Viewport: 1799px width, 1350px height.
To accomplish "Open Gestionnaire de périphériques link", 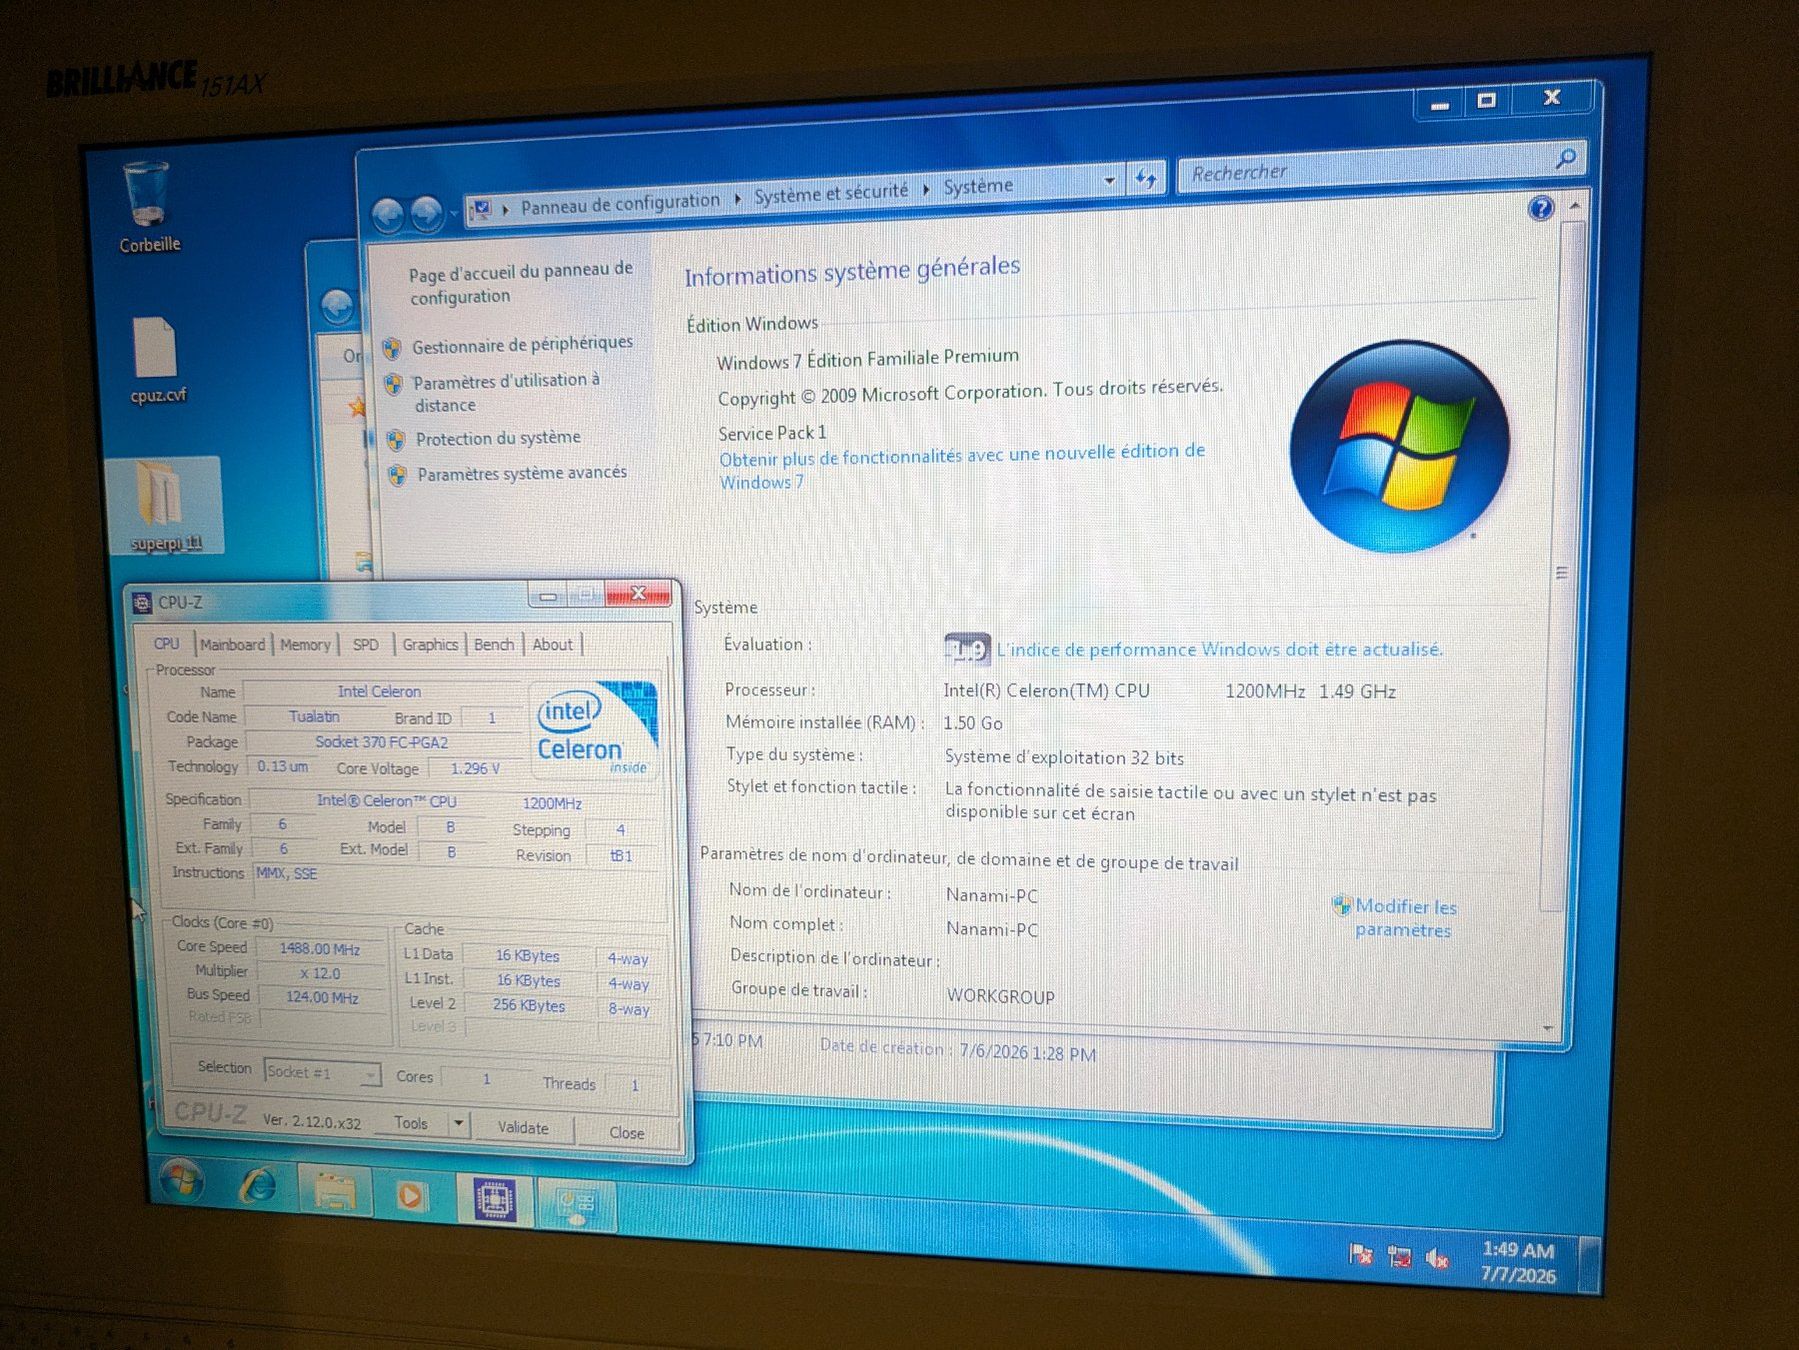I will pyautogui.click(x=523, y=344).
